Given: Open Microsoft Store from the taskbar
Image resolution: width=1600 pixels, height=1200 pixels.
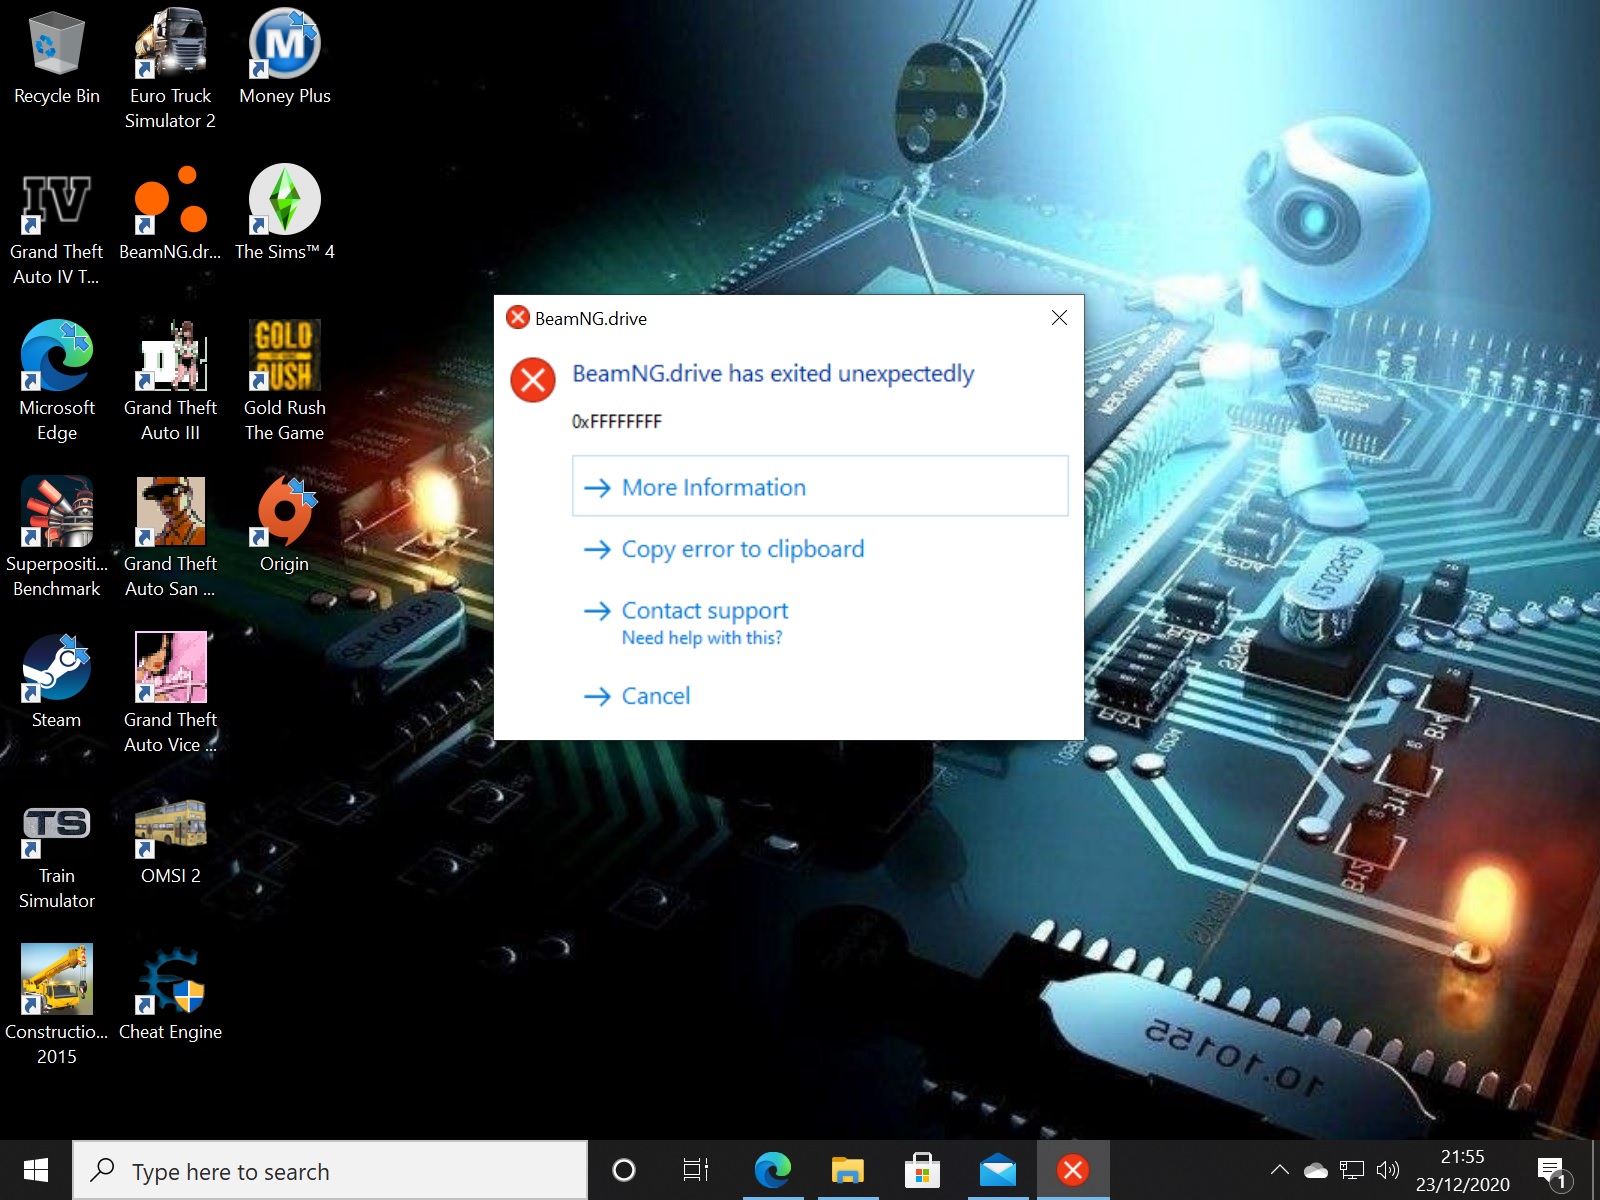Looking at the screenshot, I should [x=922, y=1170].
